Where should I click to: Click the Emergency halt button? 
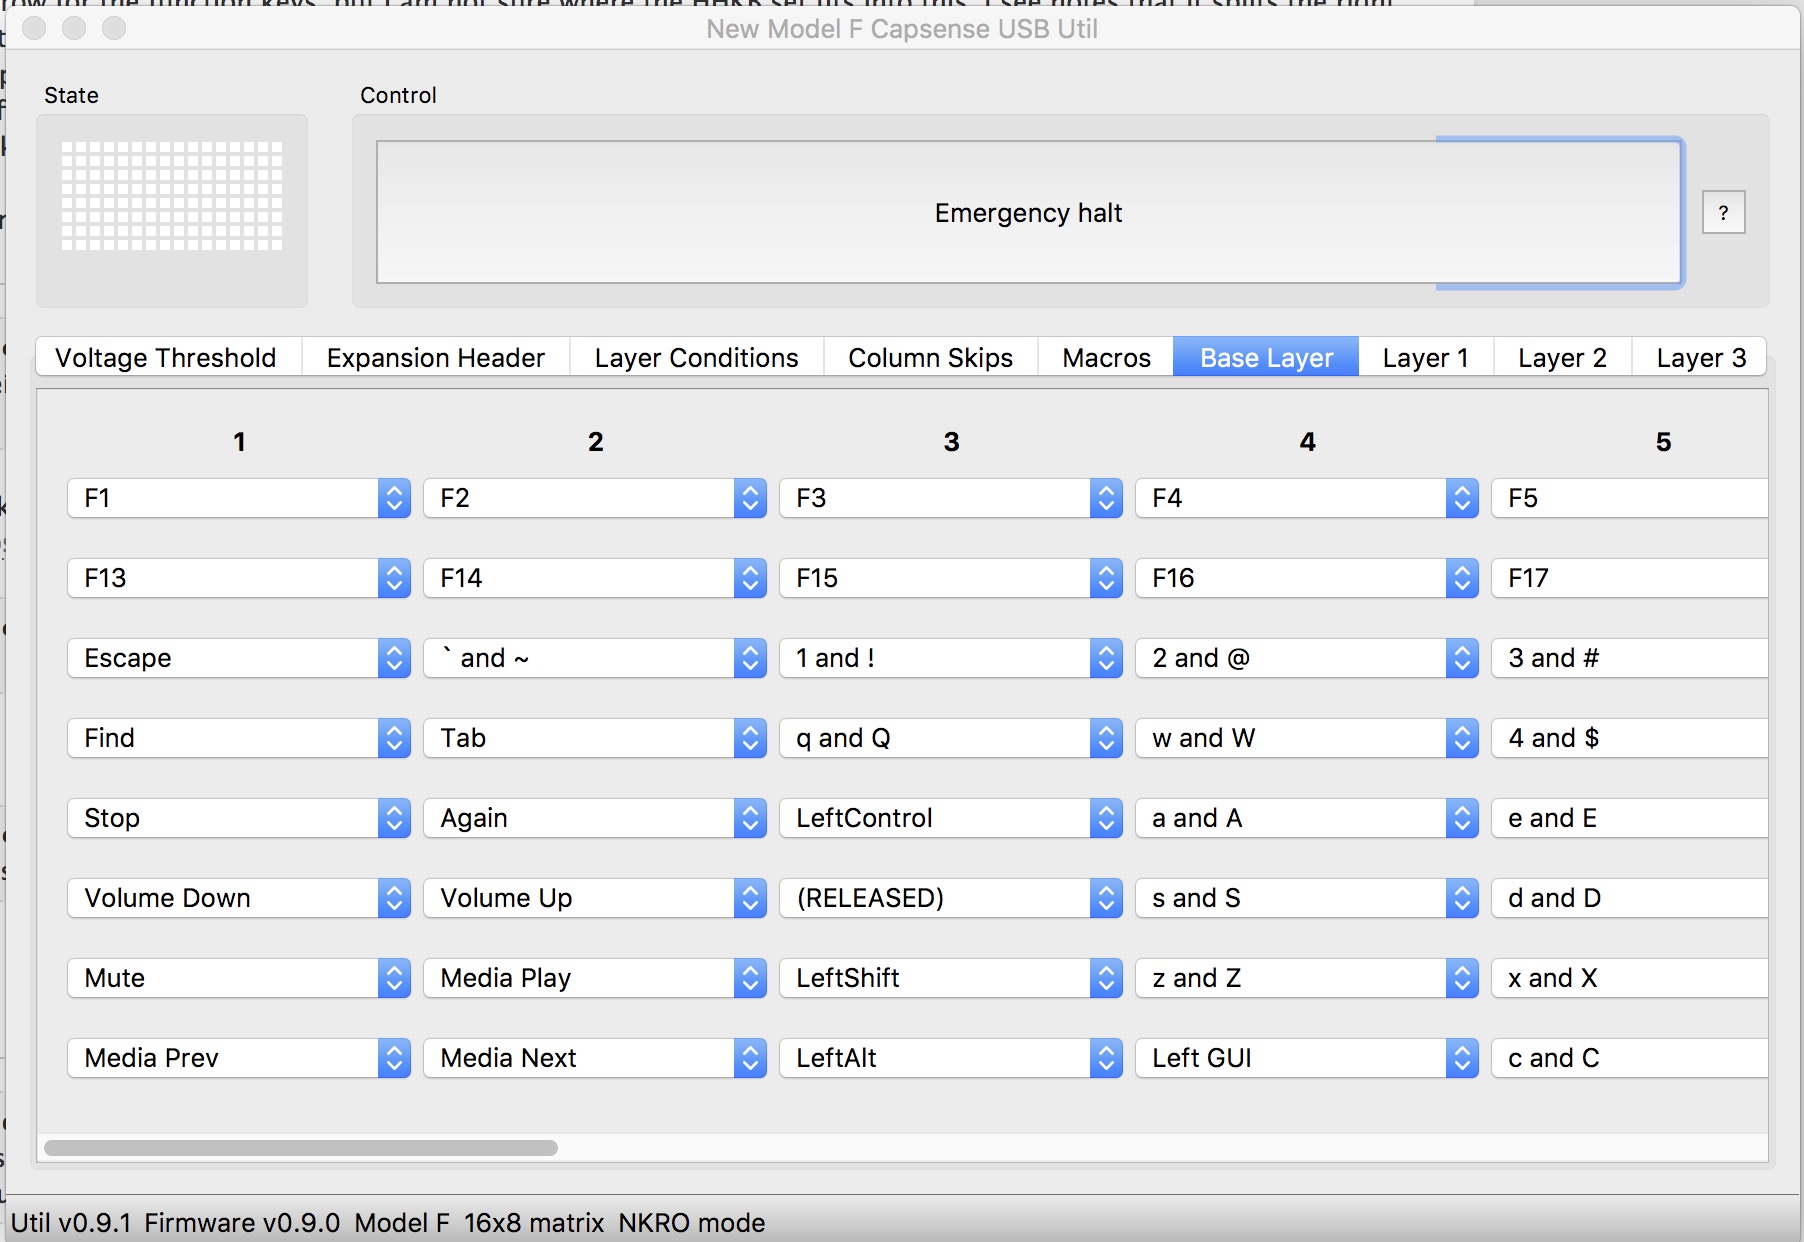pos(1028,213)
